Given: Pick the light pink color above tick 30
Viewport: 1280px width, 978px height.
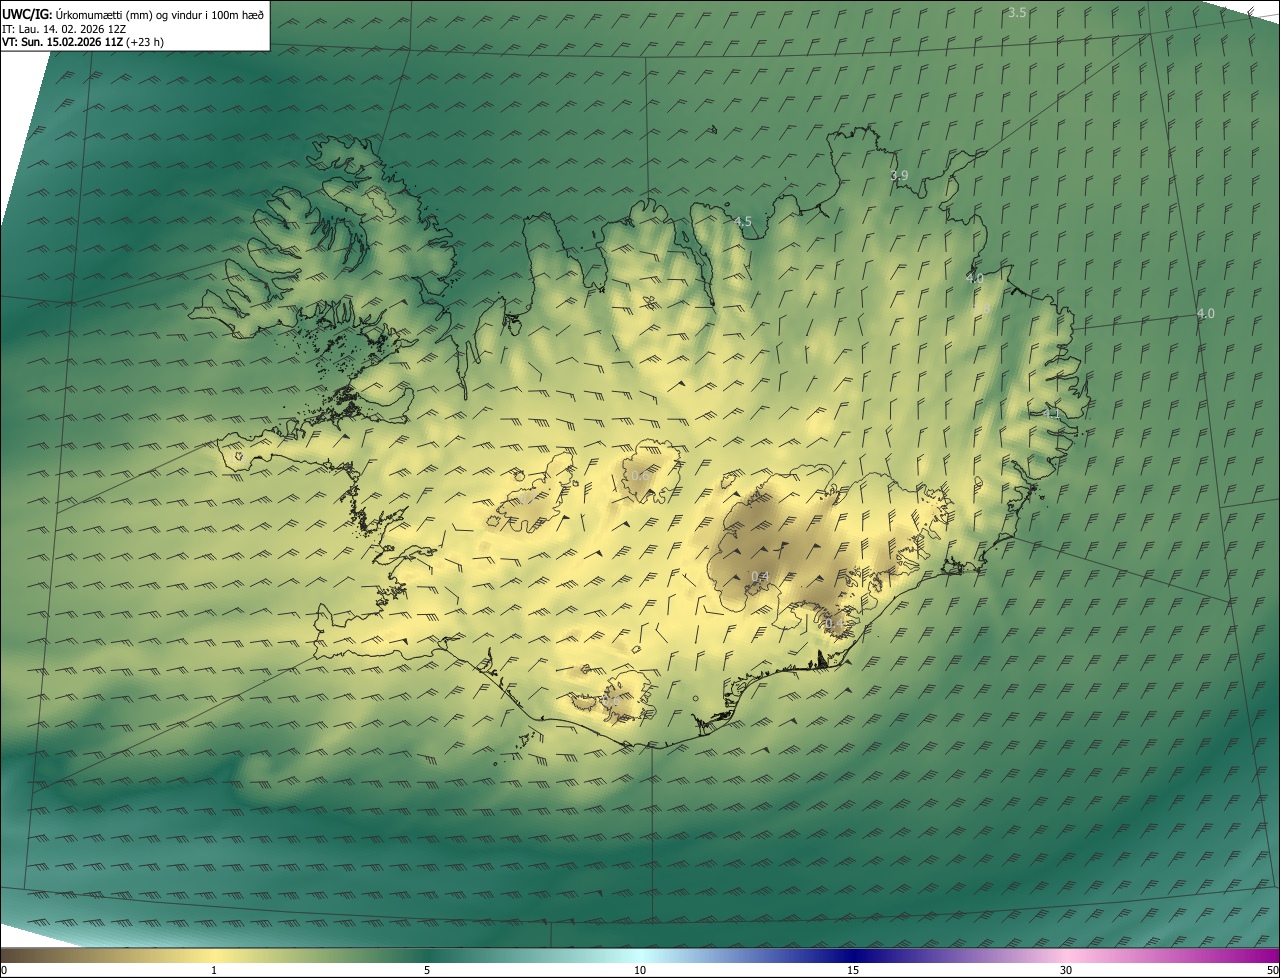Looking at the screenshot, I should (x=1066, y=955).
